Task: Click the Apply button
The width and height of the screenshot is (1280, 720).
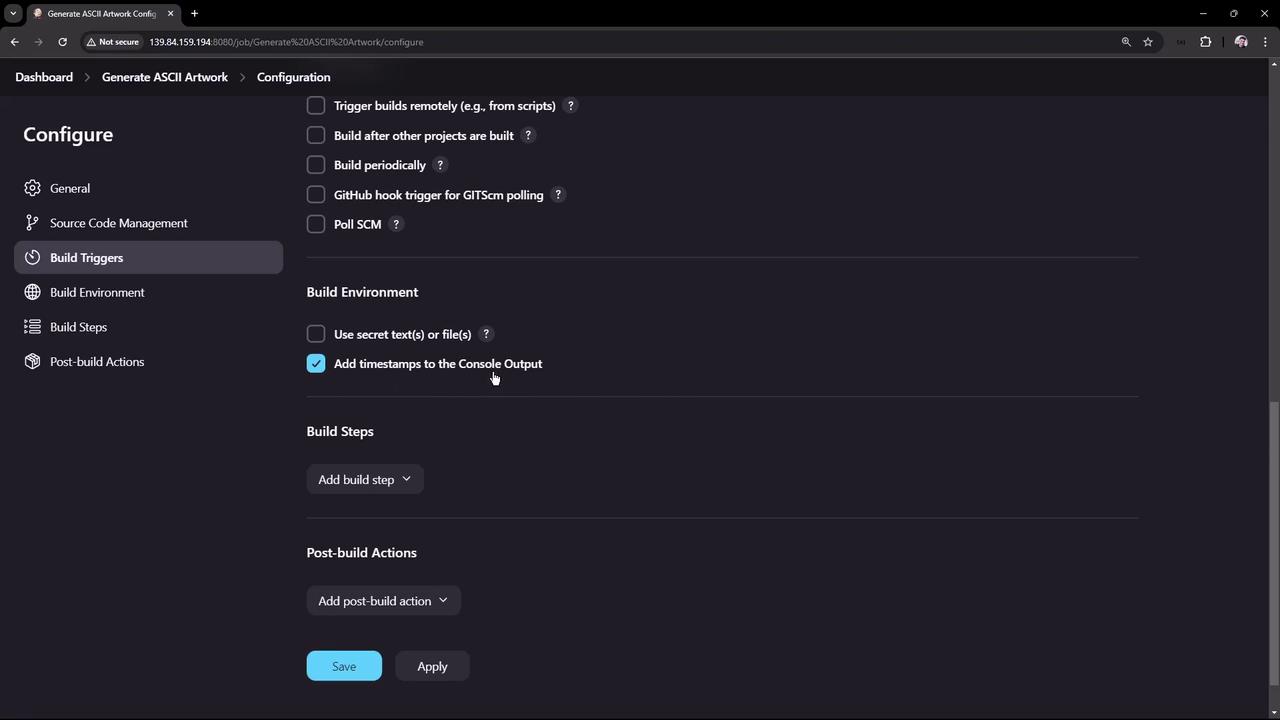Action: click(432, 666)
